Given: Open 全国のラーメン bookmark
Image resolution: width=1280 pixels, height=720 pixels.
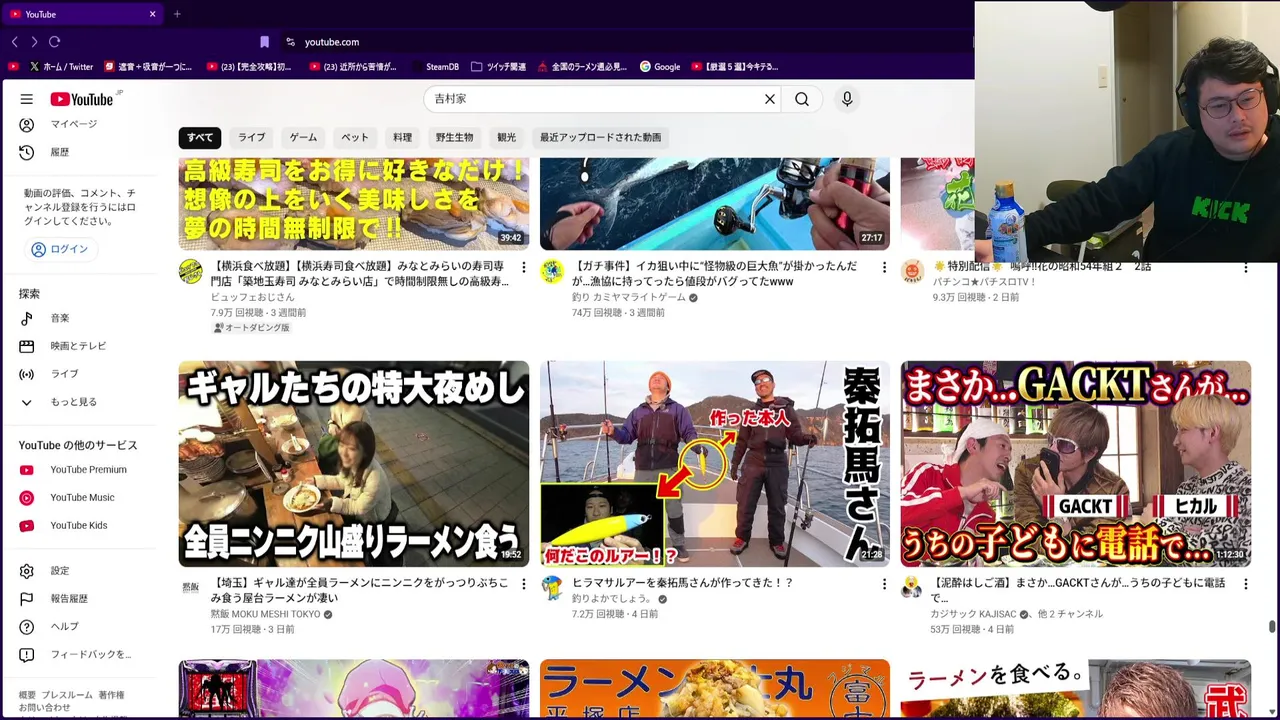Looking at the screenshot, I should (582, 67).
